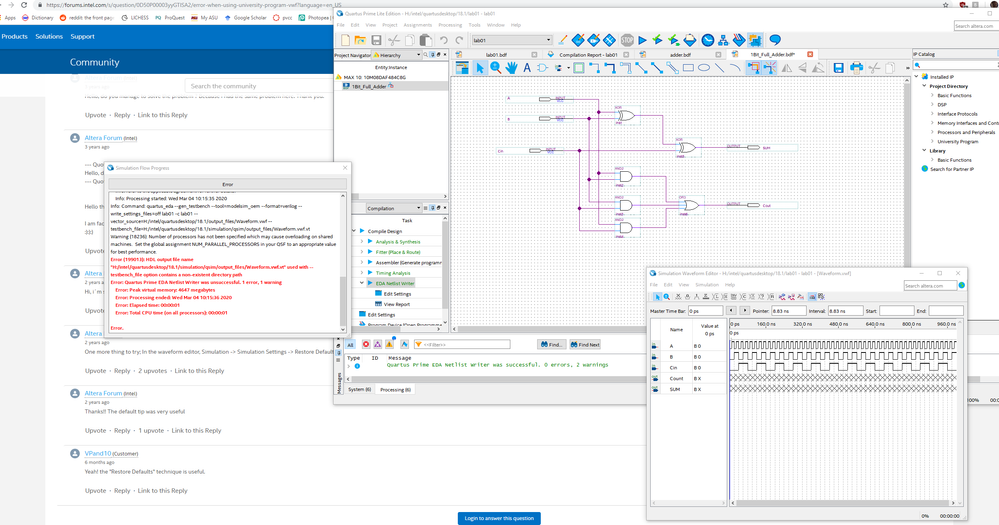Click the Find Next button
The height and width of the screenshot is (525, 999).
coord(585,344)
